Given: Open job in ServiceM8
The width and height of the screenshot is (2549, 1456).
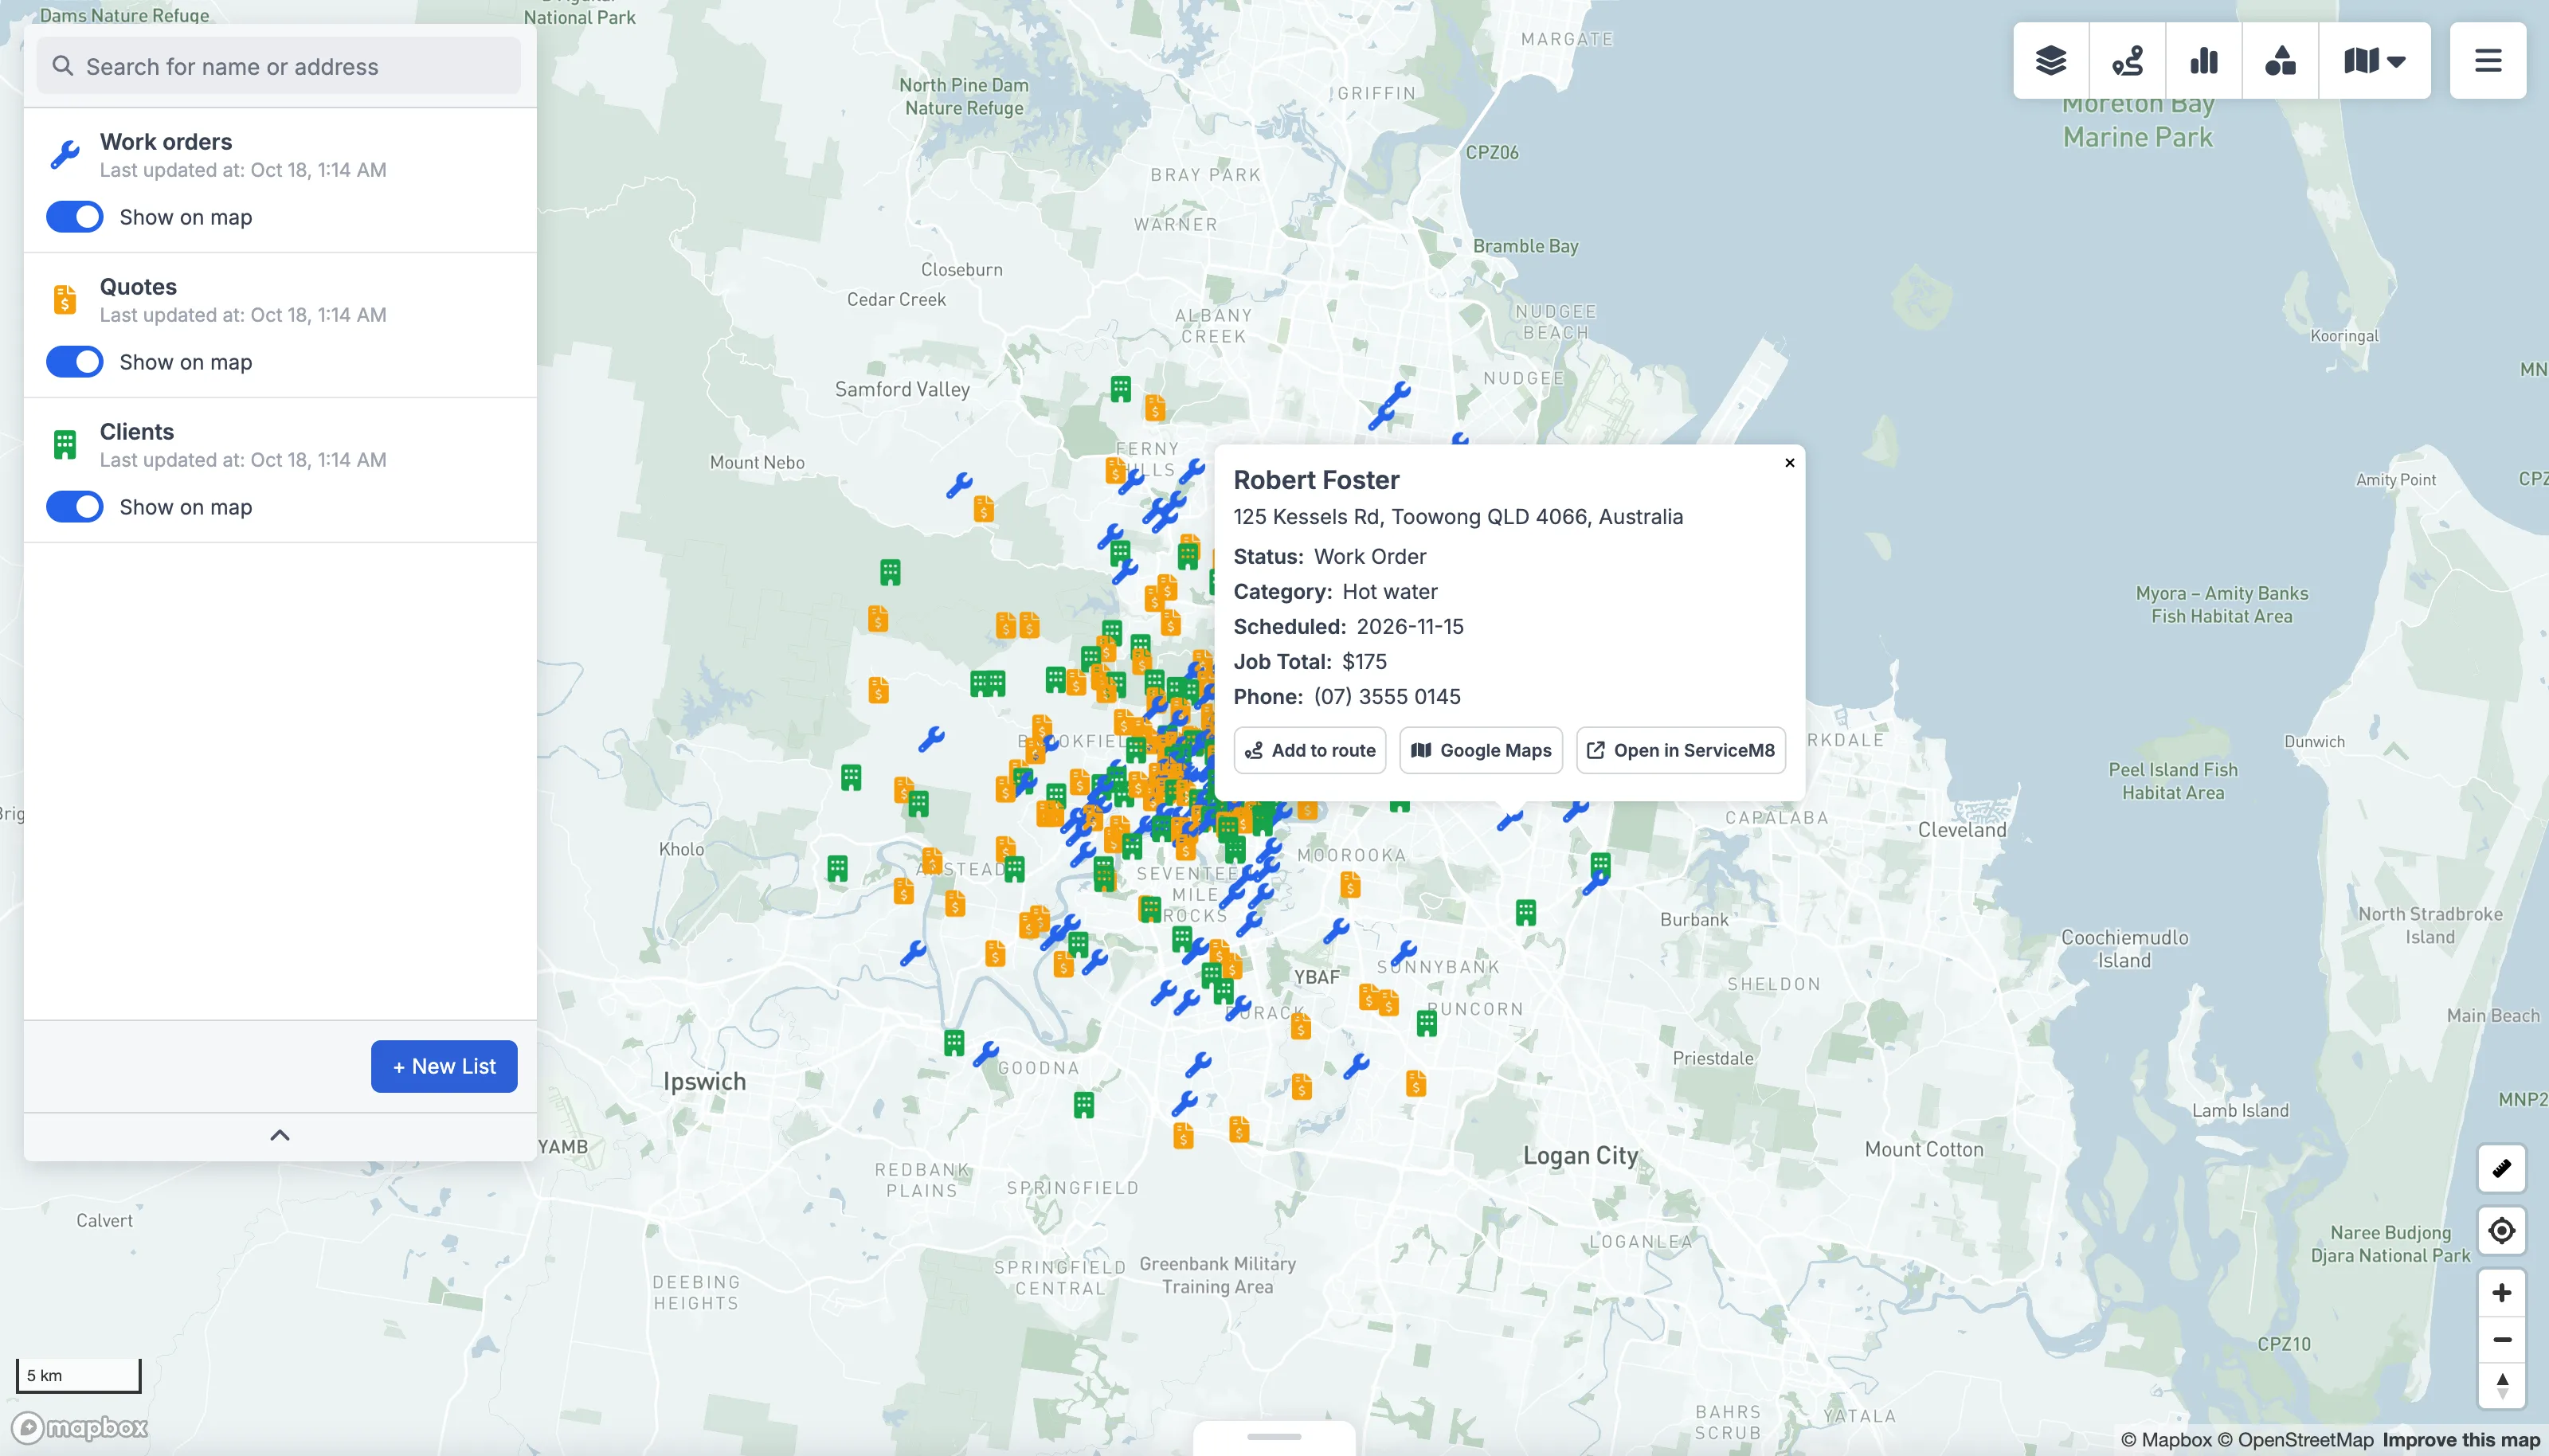Looking at the screenshot, I should pos(1681,750).
